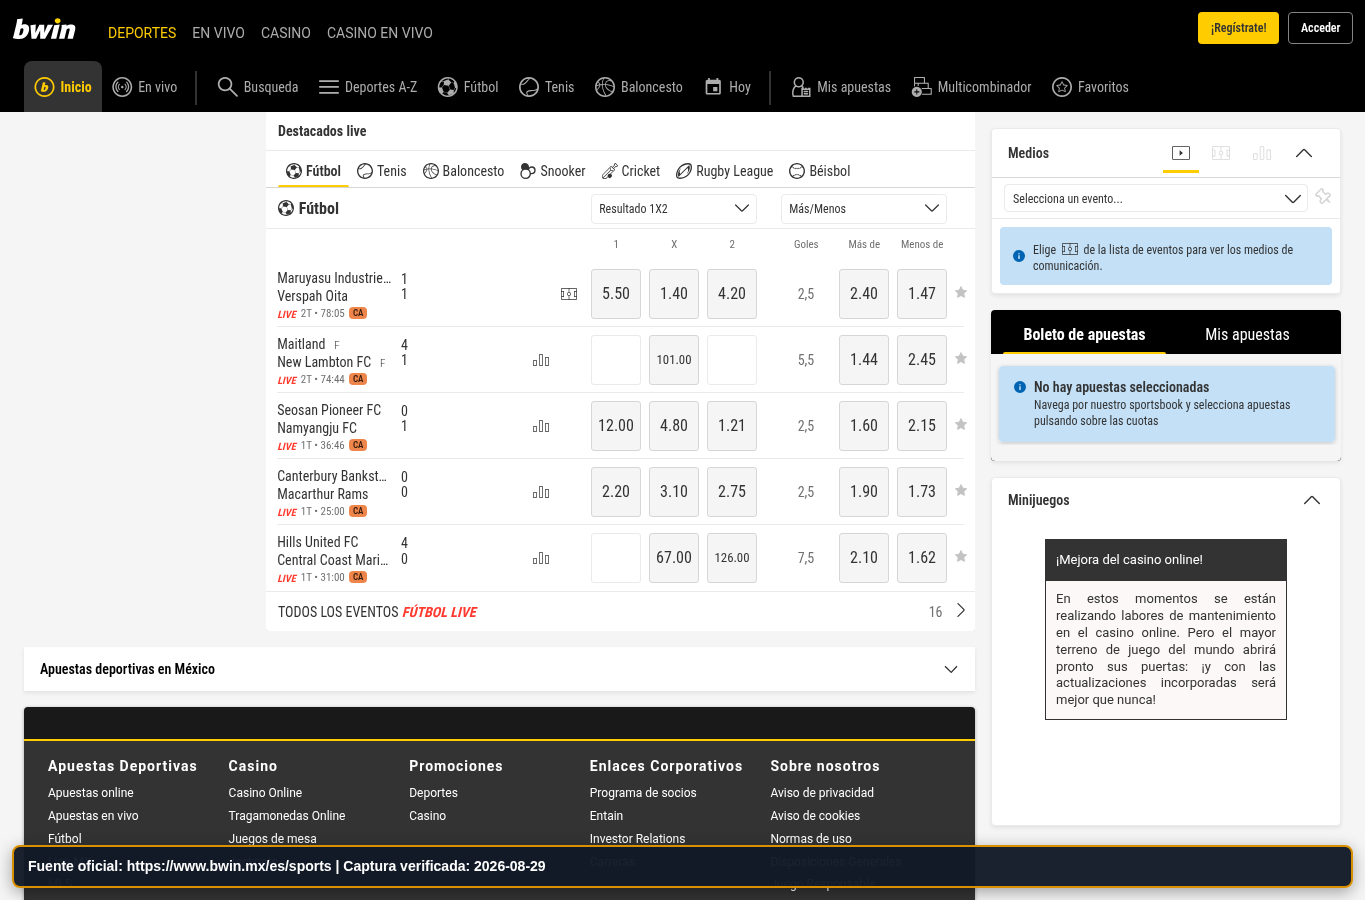Collapse the Minijuegos panel
This screenshot has width=1365, height=900.
click(x=1312, y=500)
